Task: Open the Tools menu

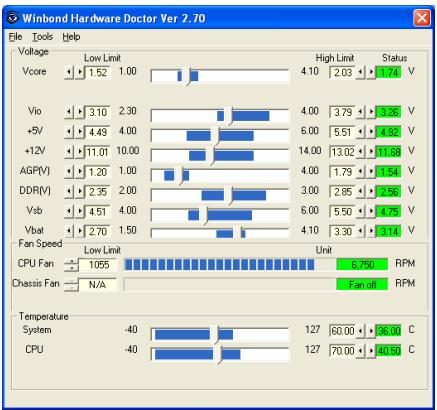Action: pyautogui.click(x=42, y=37)
